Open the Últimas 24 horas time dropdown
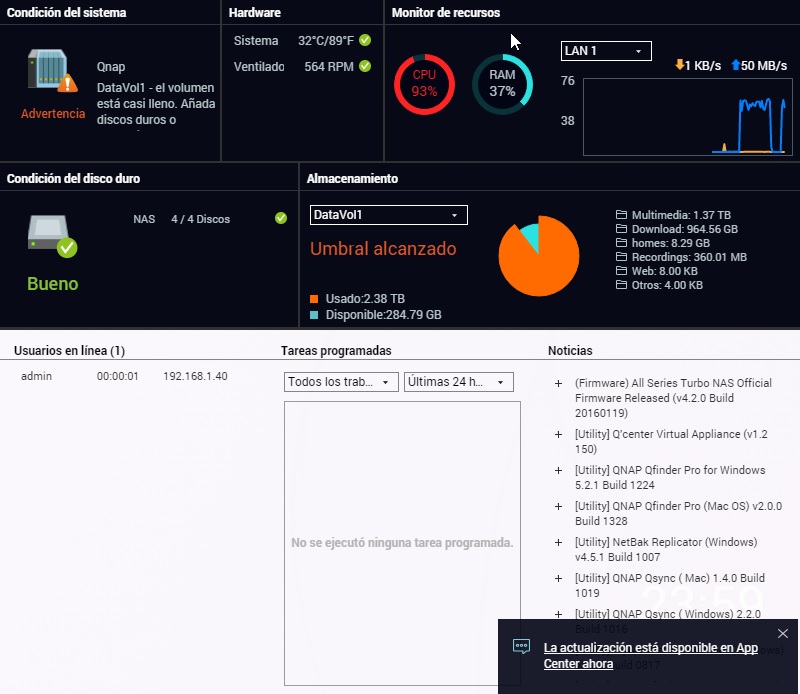The height and width of the screenshot is (694, 800). (458, 382)
